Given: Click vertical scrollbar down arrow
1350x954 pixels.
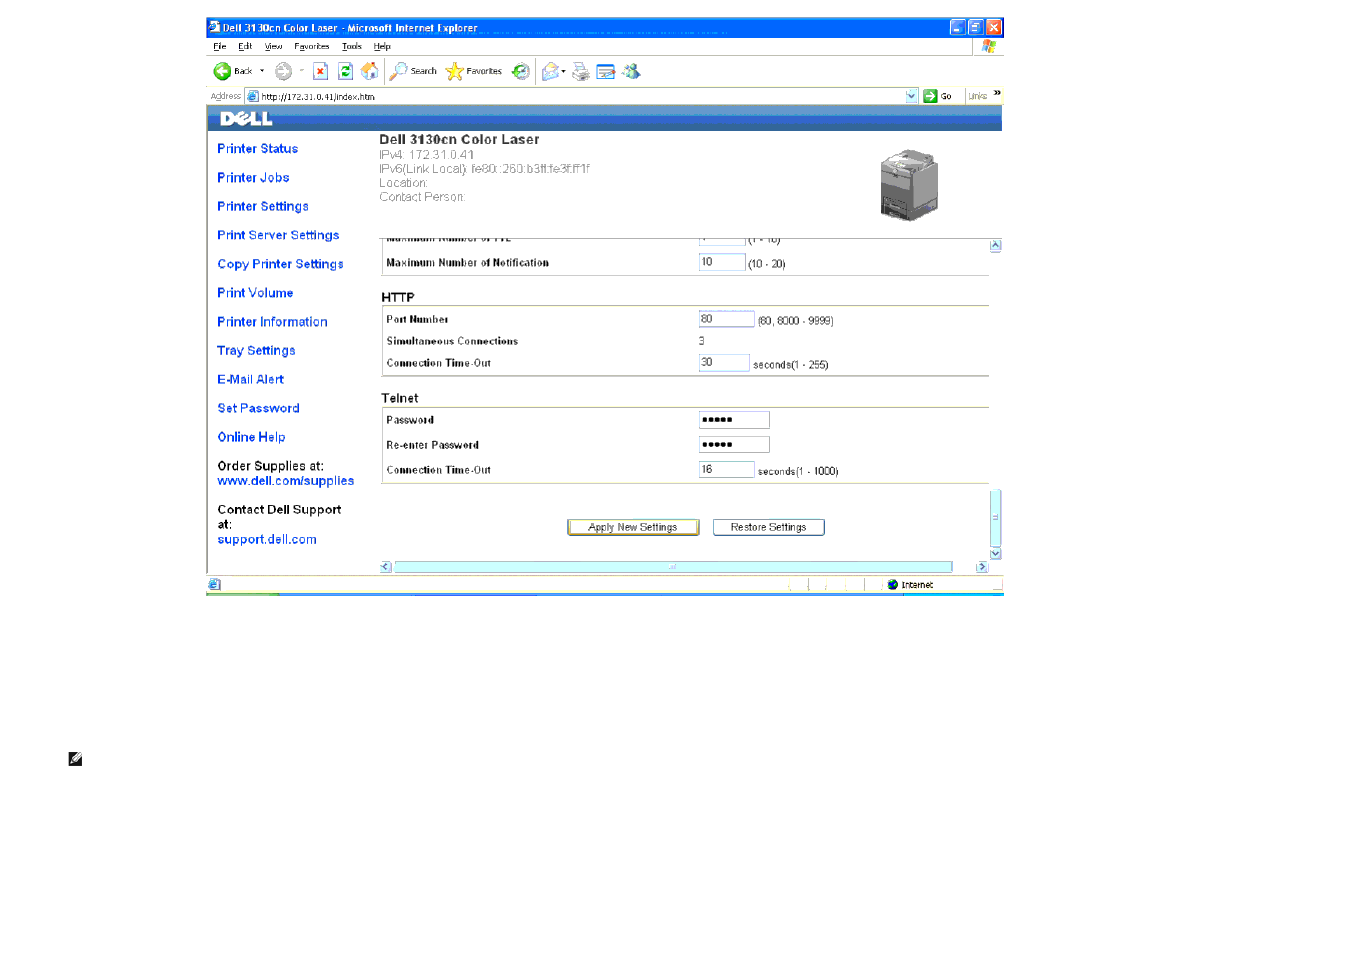Looking at the screenshot, I should coord(995,553).
